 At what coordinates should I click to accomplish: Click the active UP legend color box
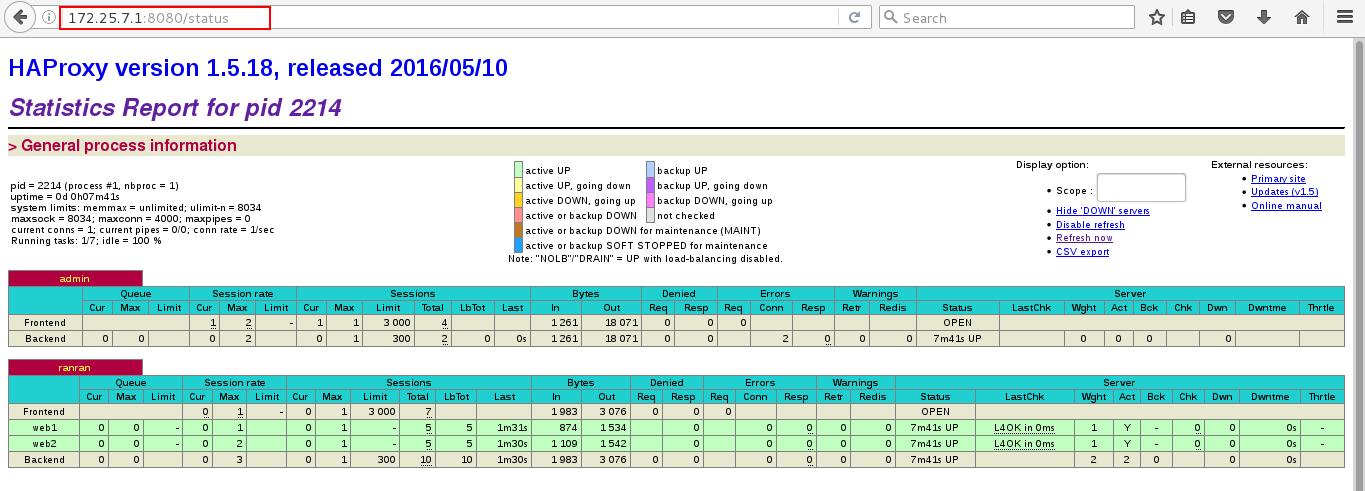pyautogui.click(x=518, y=170)
